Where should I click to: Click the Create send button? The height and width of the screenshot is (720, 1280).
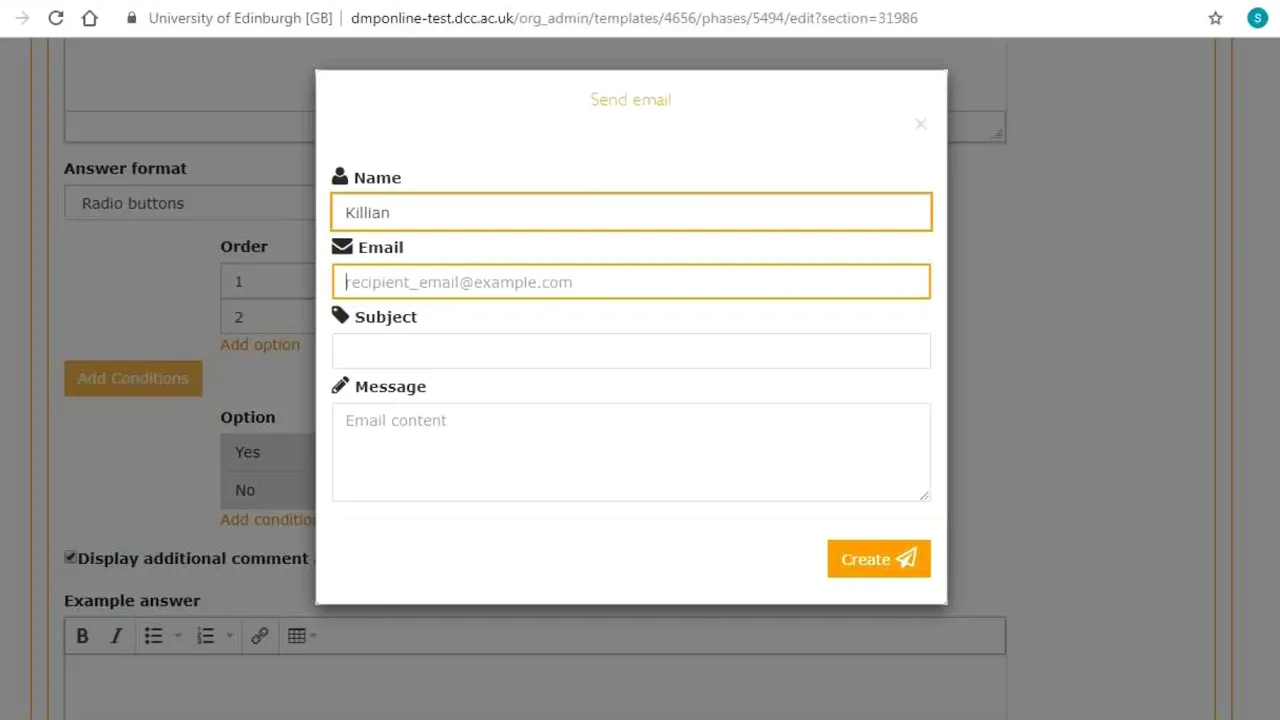pyautogui.click(x=879, y=559)
